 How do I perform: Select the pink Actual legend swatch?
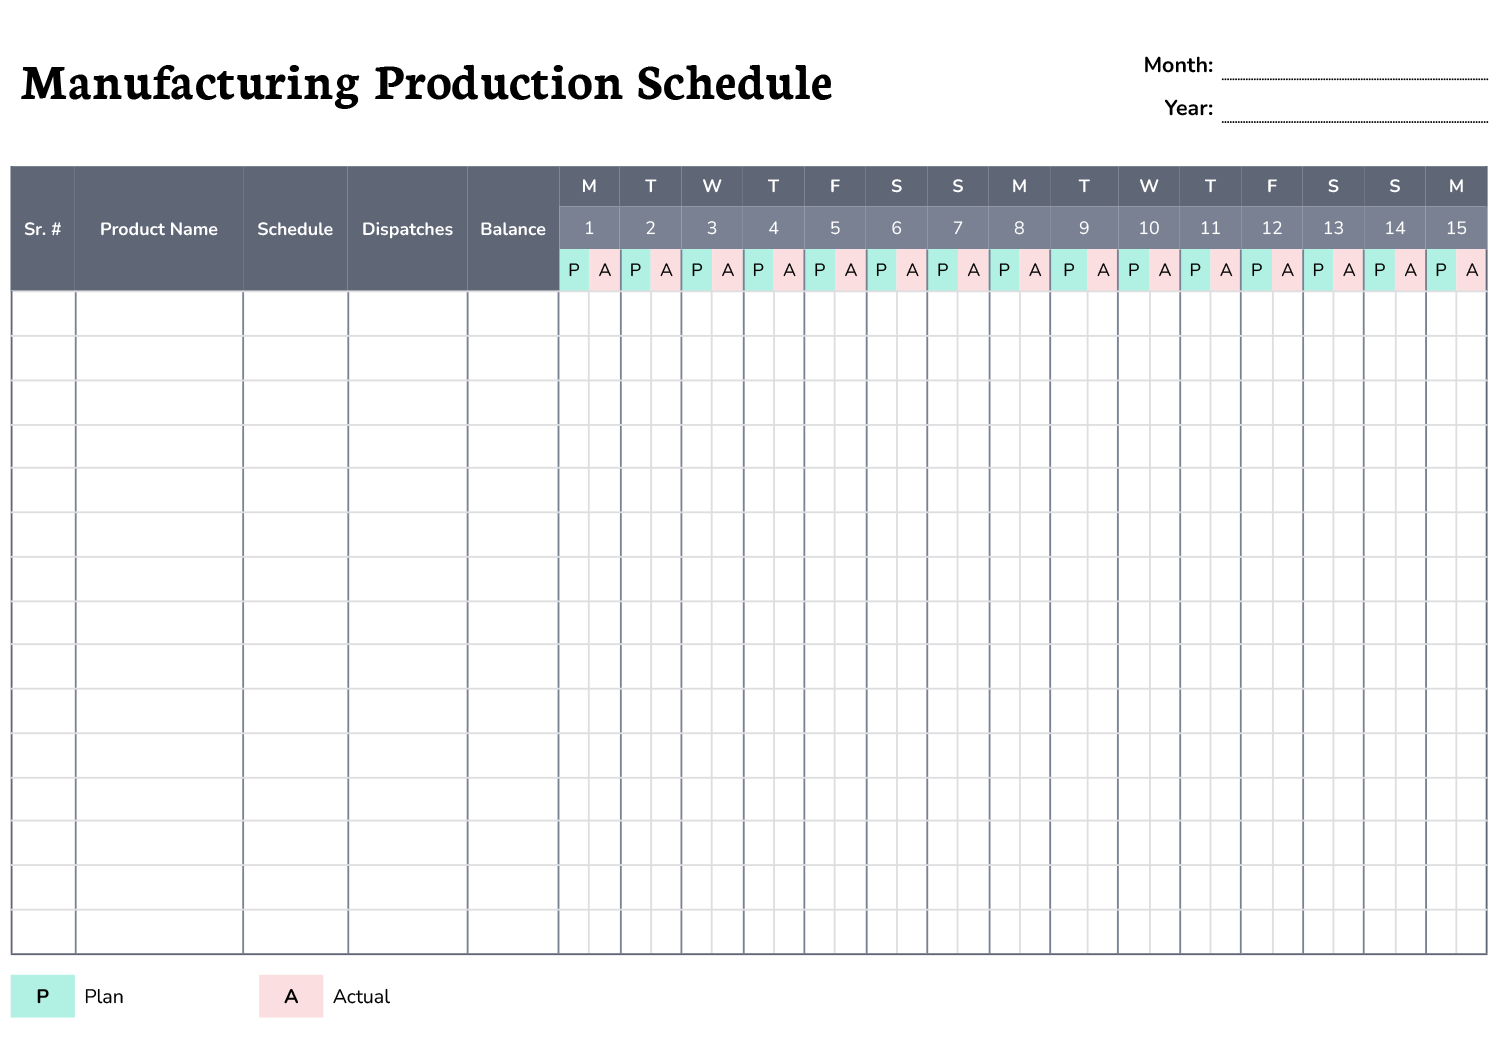pyautogui.click(x=291, y=996)
